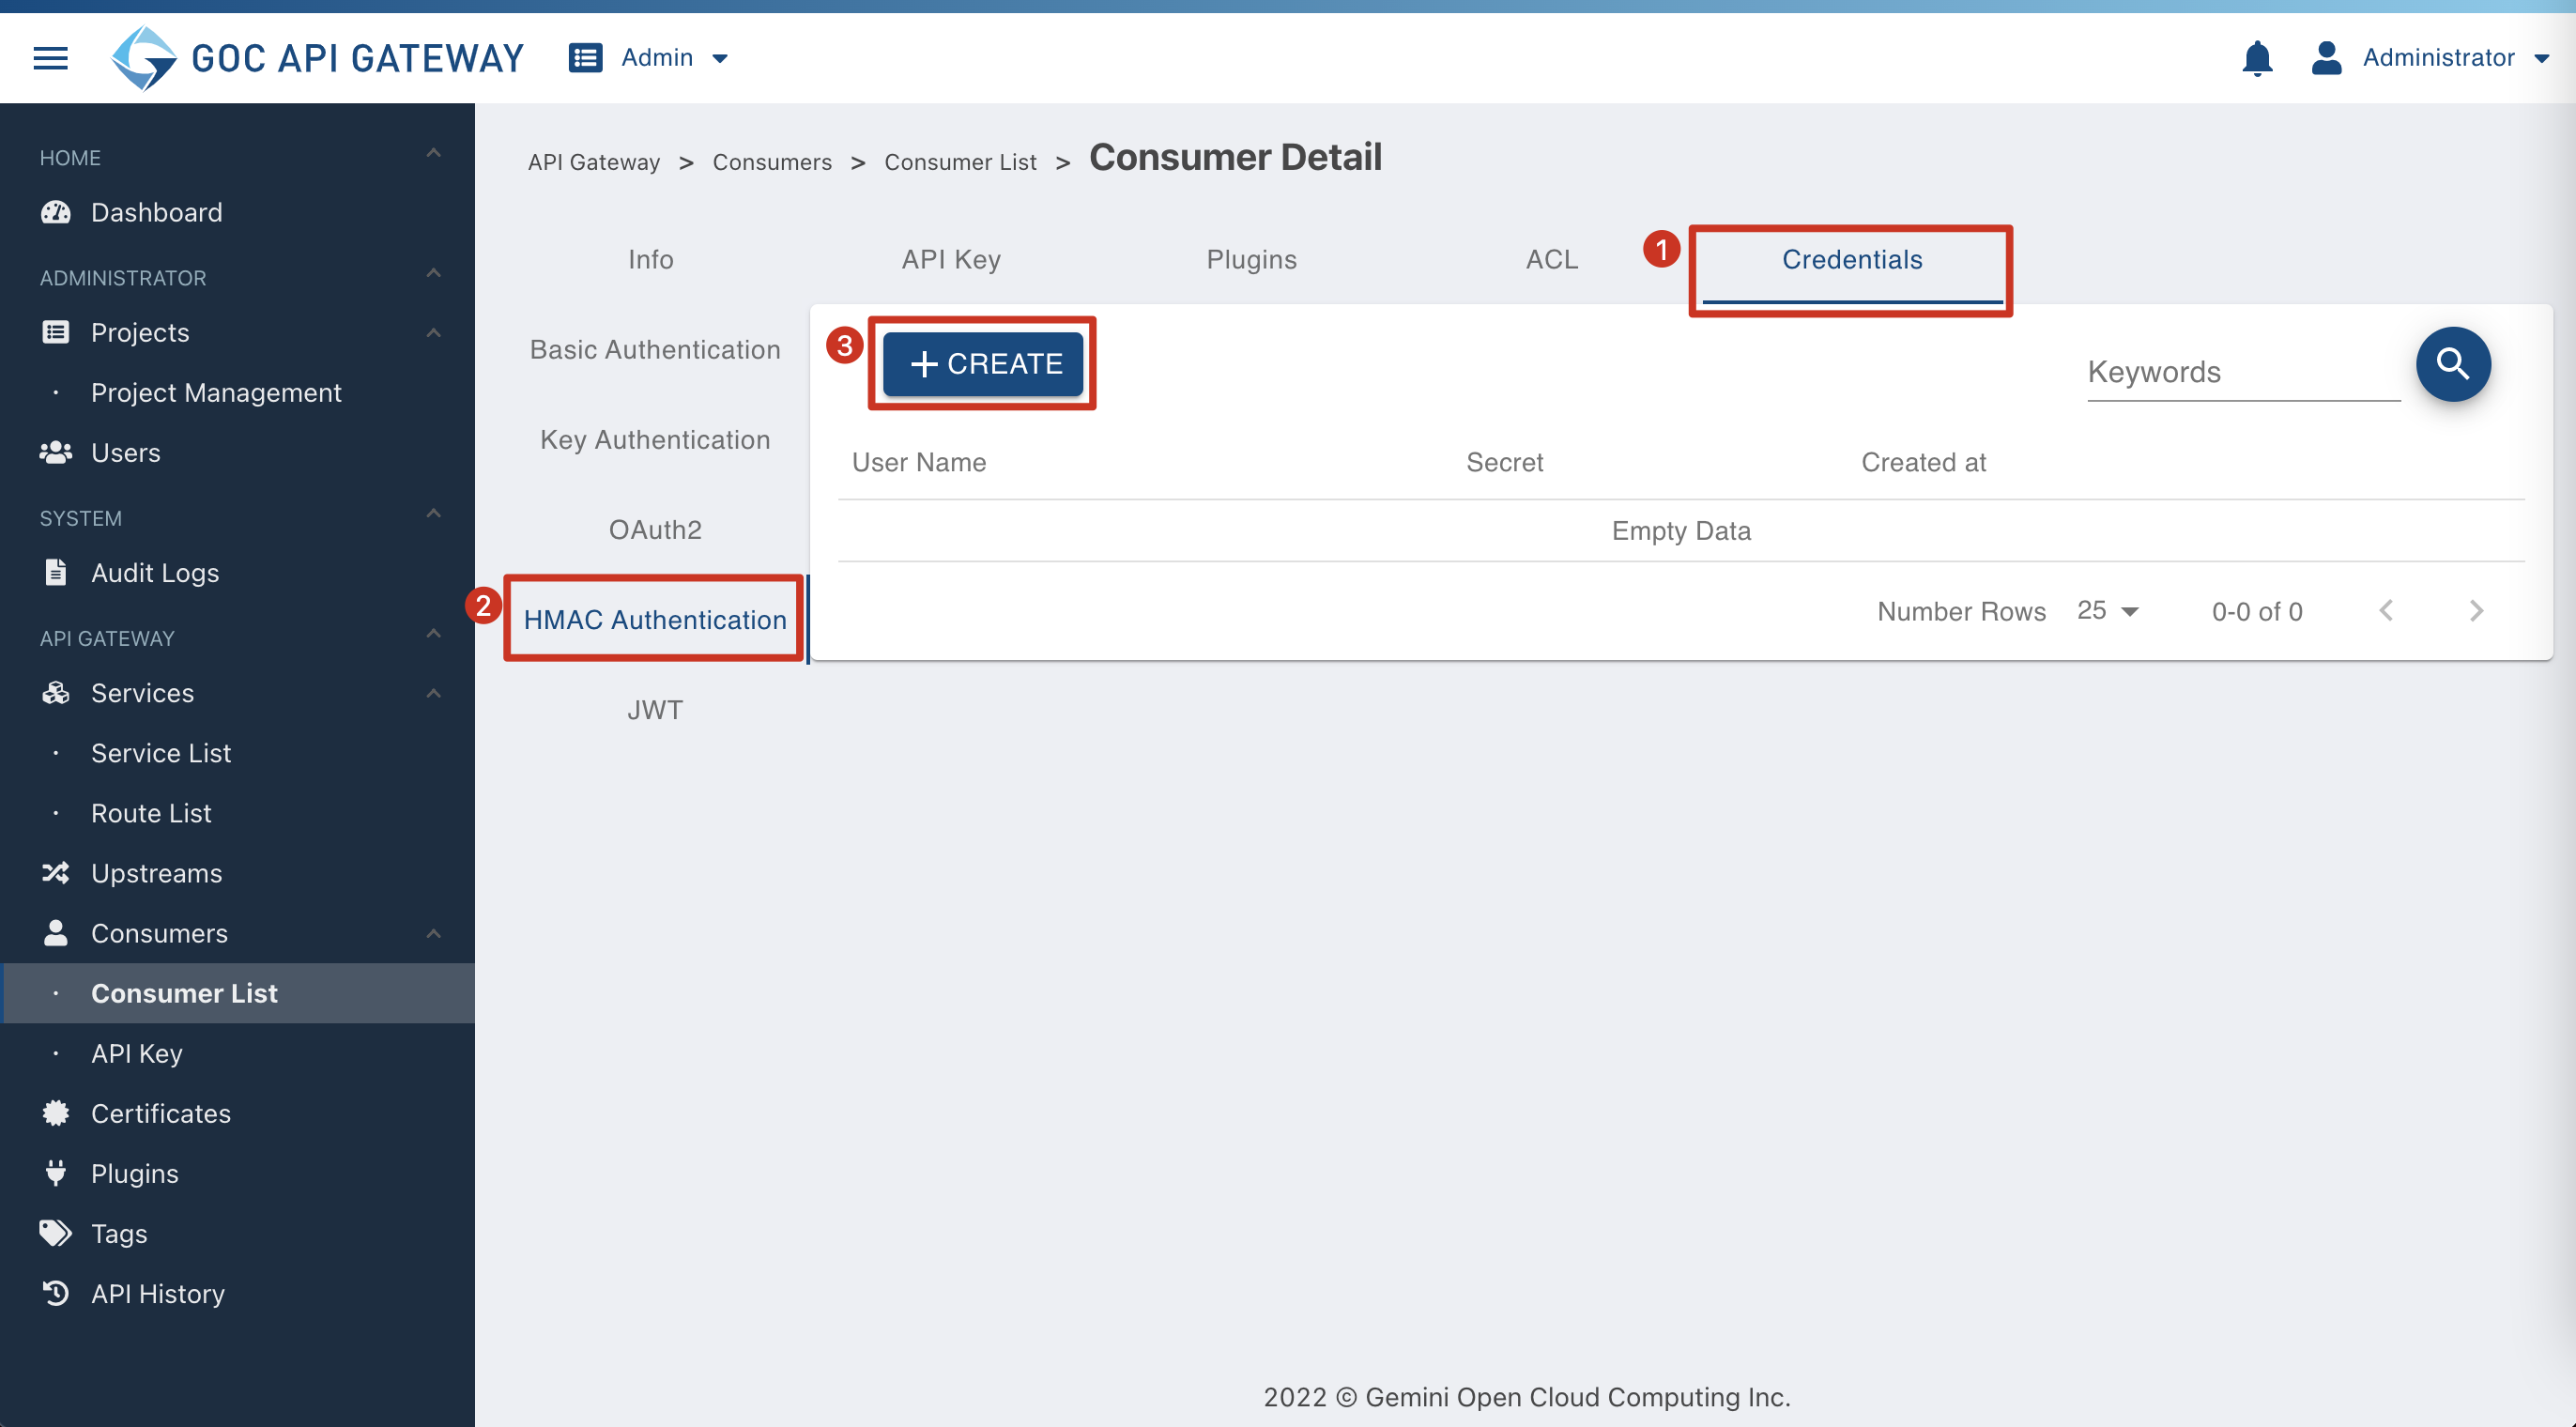Click the Plugins plug icon
Screen dimensions: 2576x1427
(x=56, y=1172)
